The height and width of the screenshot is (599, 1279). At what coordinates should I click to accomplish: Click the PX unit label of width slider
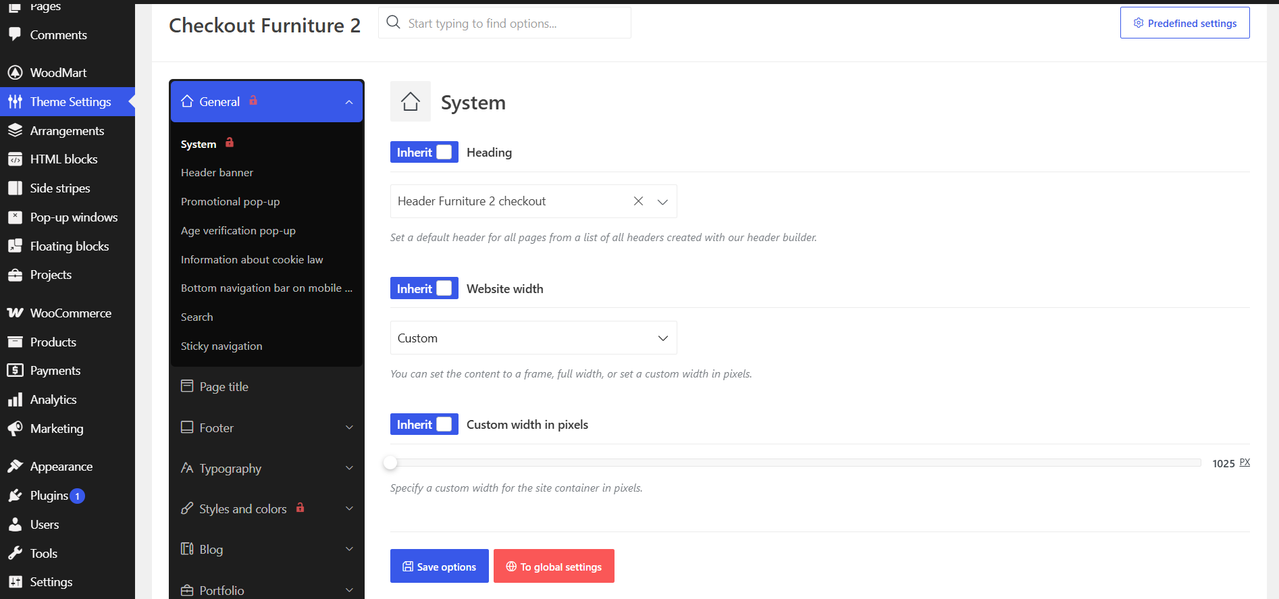pyautogui.click(x=1245, y=463)
